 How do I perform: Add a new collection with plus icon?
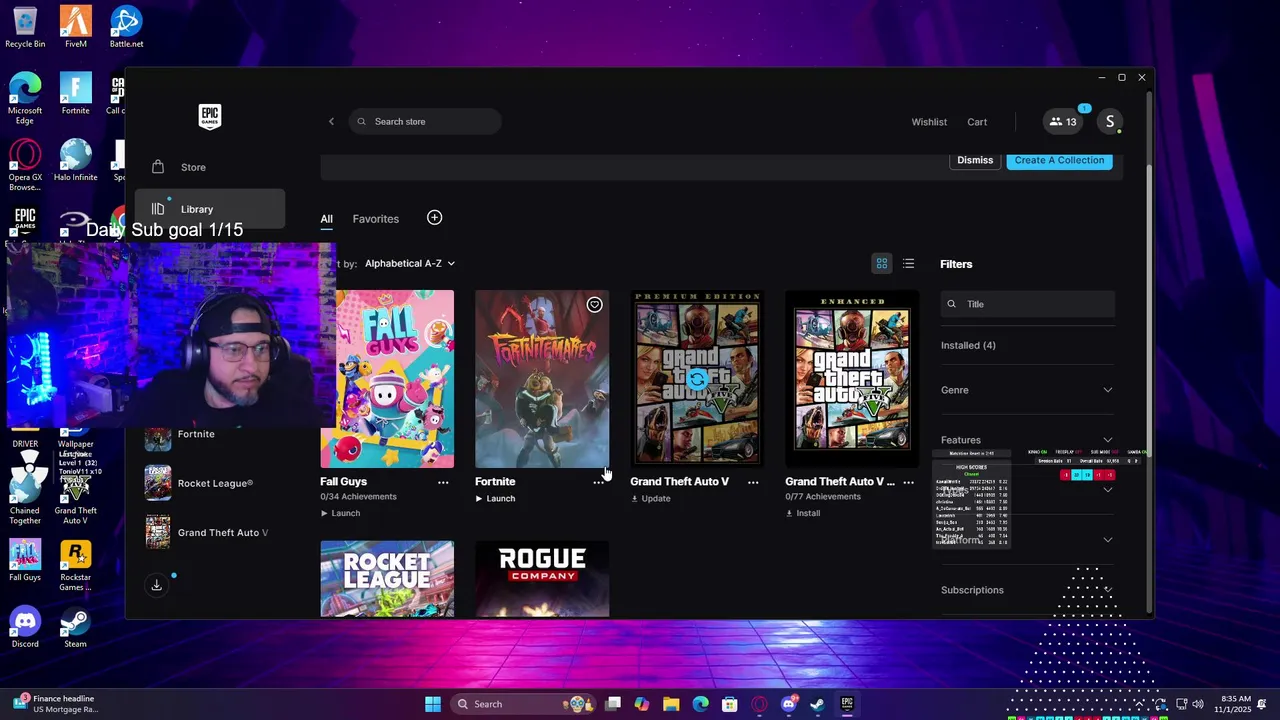(434, 218)
